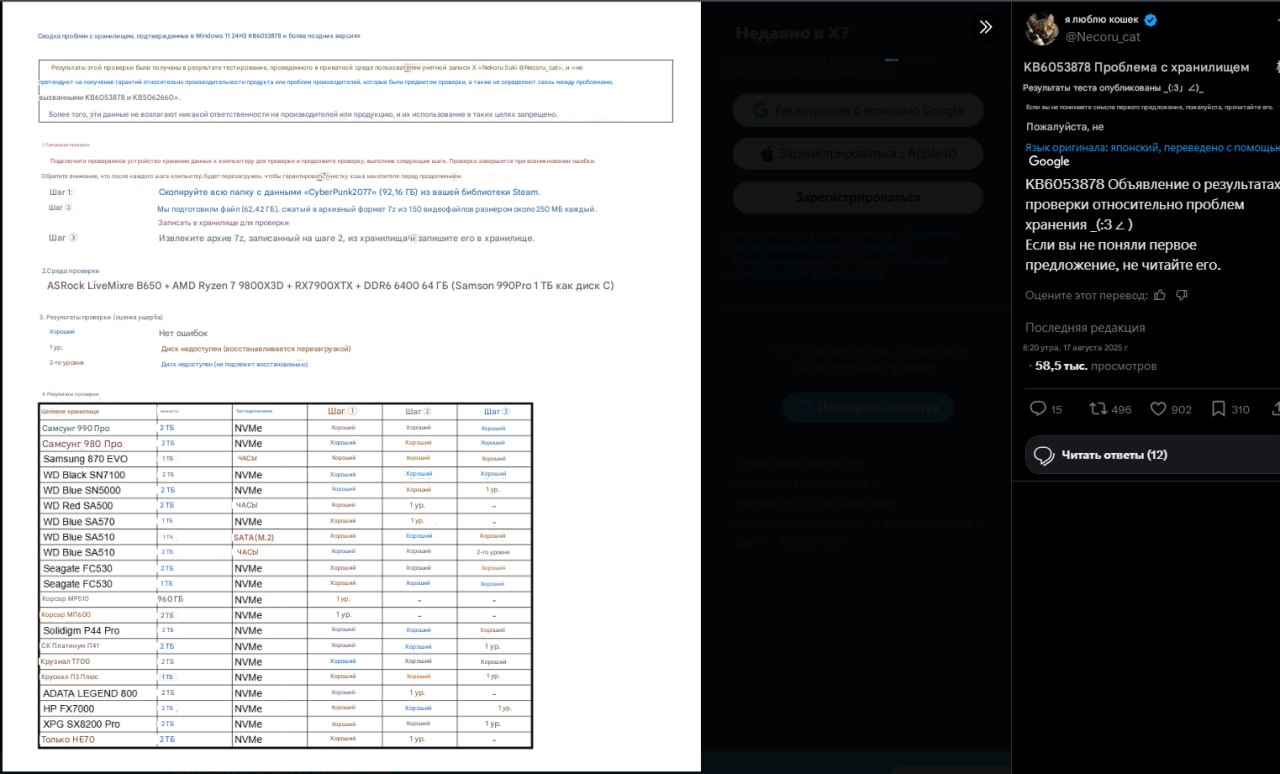Viewport: 1280px width, 774px height.
Task: Click the Пожалуйста, не line
Action: click(1065, 127)
